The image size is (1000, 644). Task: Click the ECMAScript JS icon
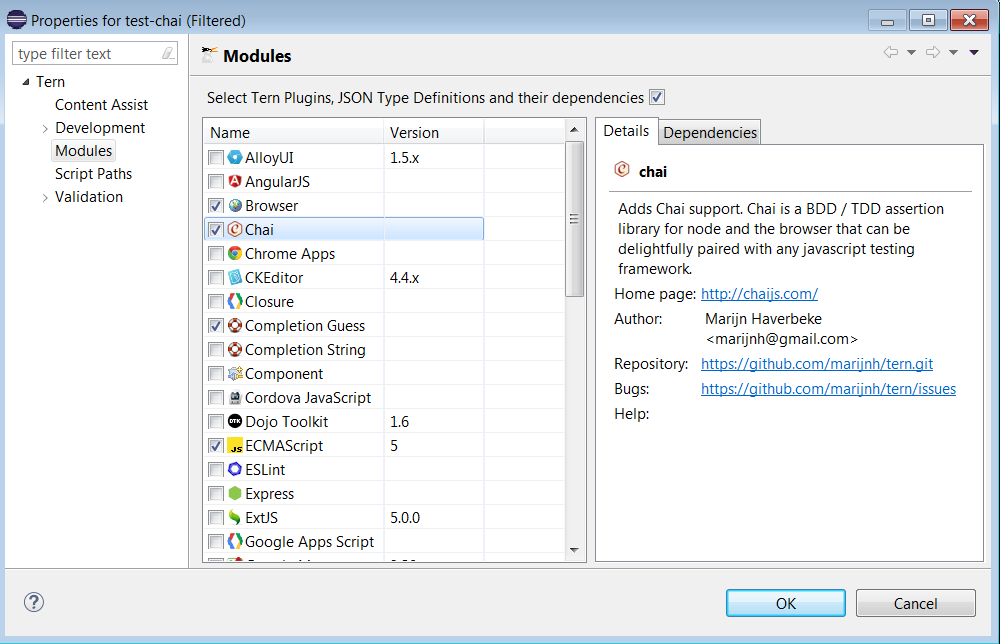(235, 446)
